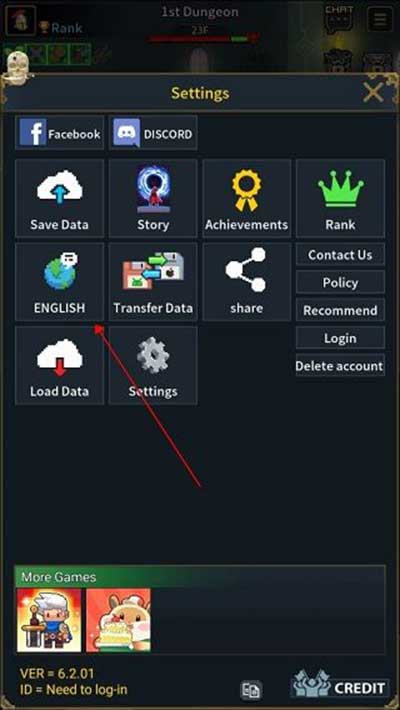400x710 pixels.
Task: Open the blacksmith game thumbnail
Action: coord(49,620)
